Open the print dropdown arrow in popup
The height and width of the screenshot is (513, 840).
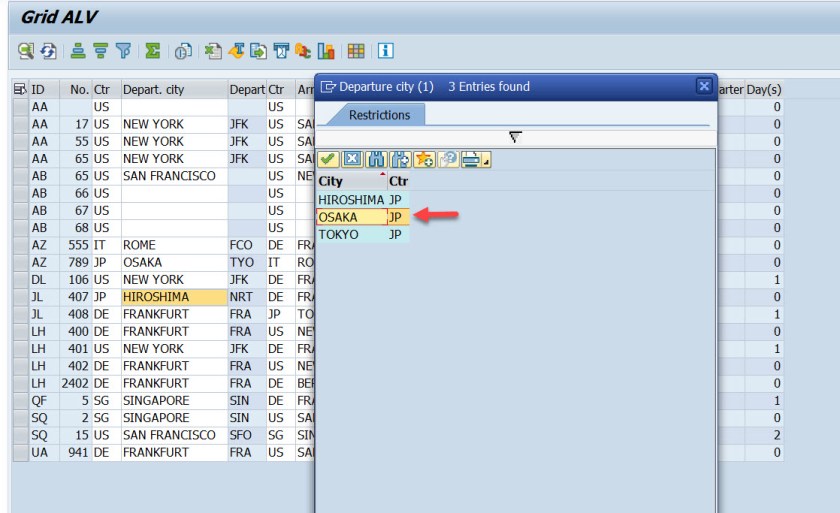point(486,160)
